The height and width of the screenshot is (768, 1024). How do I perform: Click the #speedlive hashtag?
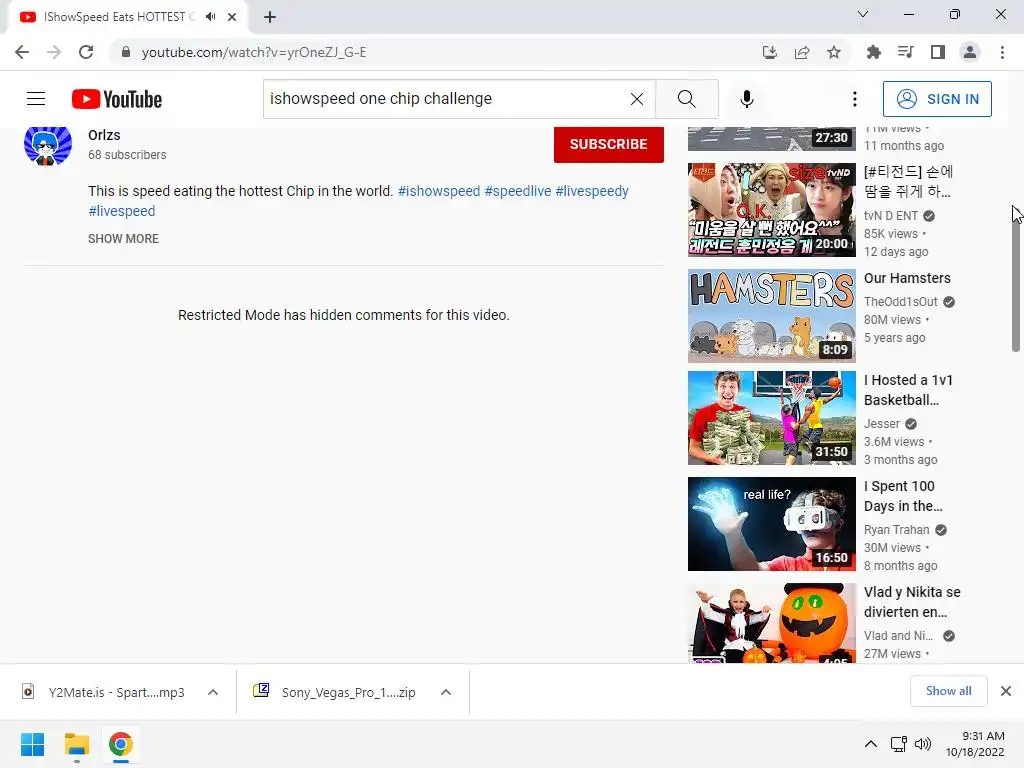tap(518, 191)
